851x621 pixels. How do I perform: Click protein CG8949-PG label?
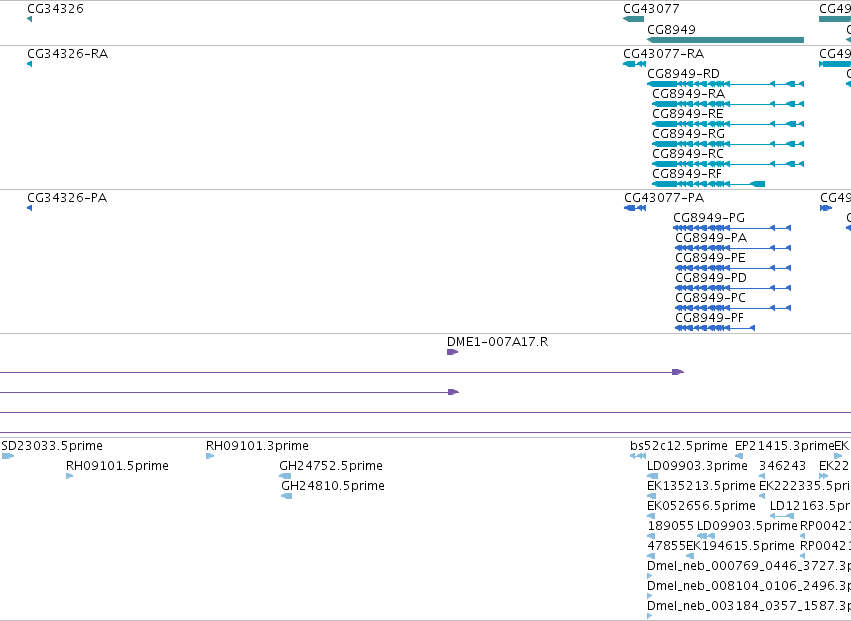point(709,218)
